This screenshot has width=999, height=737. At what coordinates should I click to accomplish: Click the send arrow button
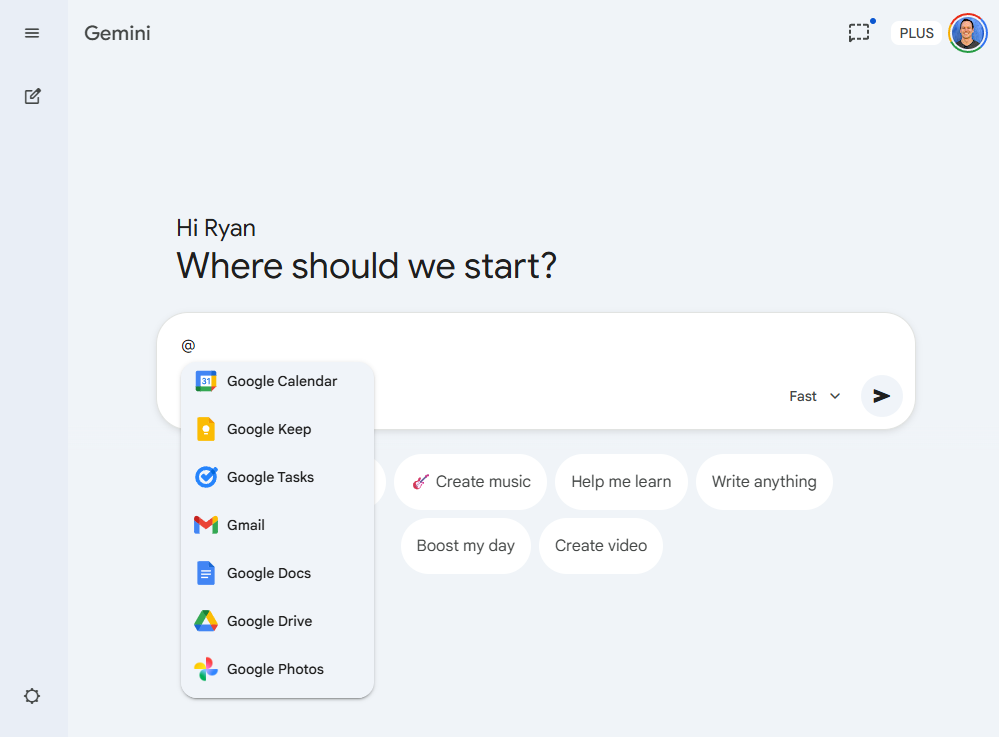click(x=881, y=396)
